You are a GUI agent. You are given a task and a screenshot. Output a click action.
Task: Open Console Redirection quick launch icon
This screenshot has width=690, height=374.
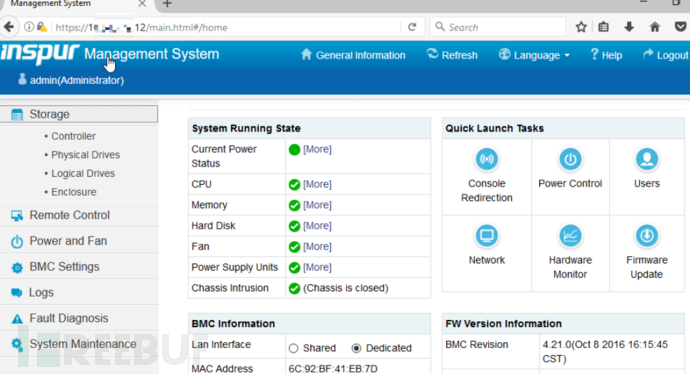coord(487,159)
